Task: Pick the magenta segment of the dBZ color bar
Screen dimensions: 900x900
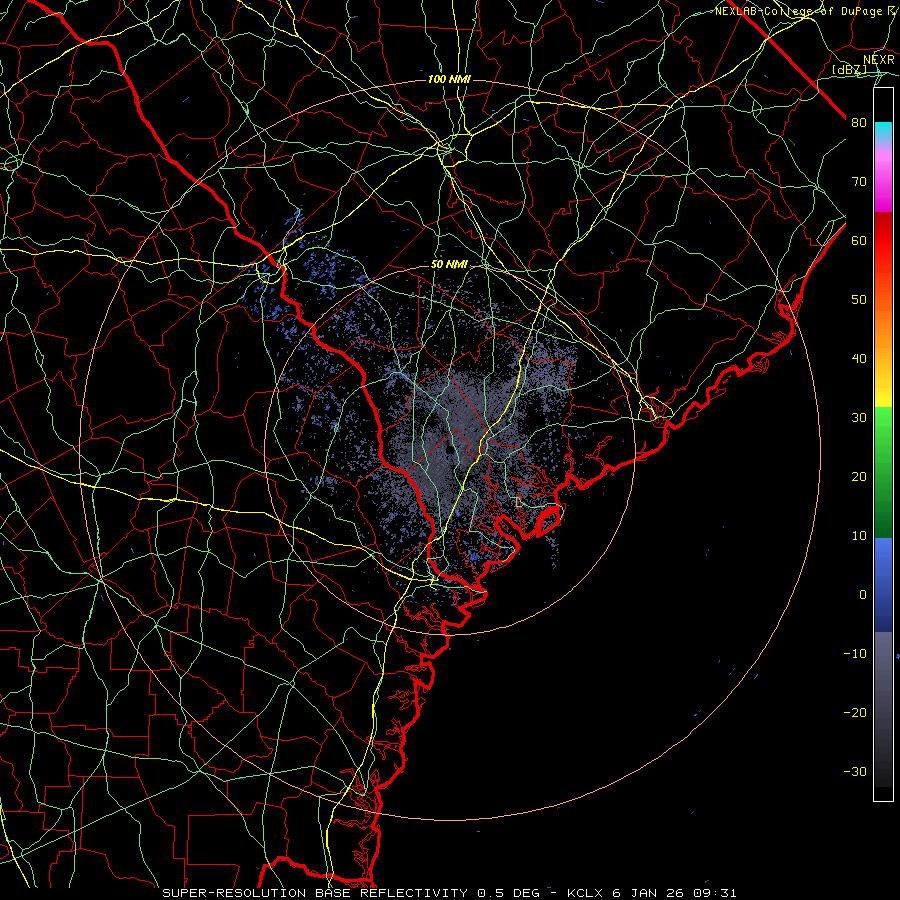Action: pos(883,184)
